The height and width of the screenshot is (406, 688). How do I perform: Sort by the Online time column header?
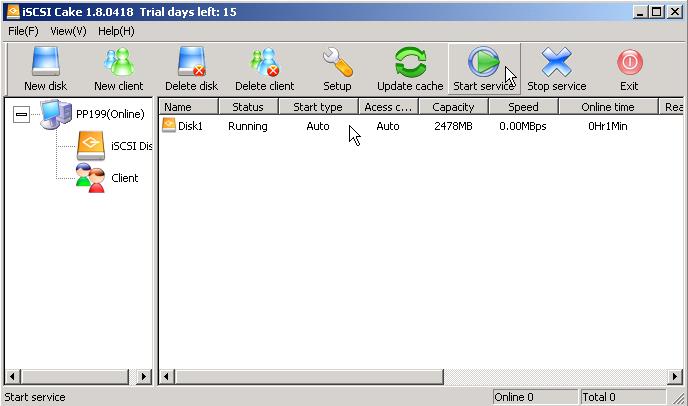click(x=609, y=107)
